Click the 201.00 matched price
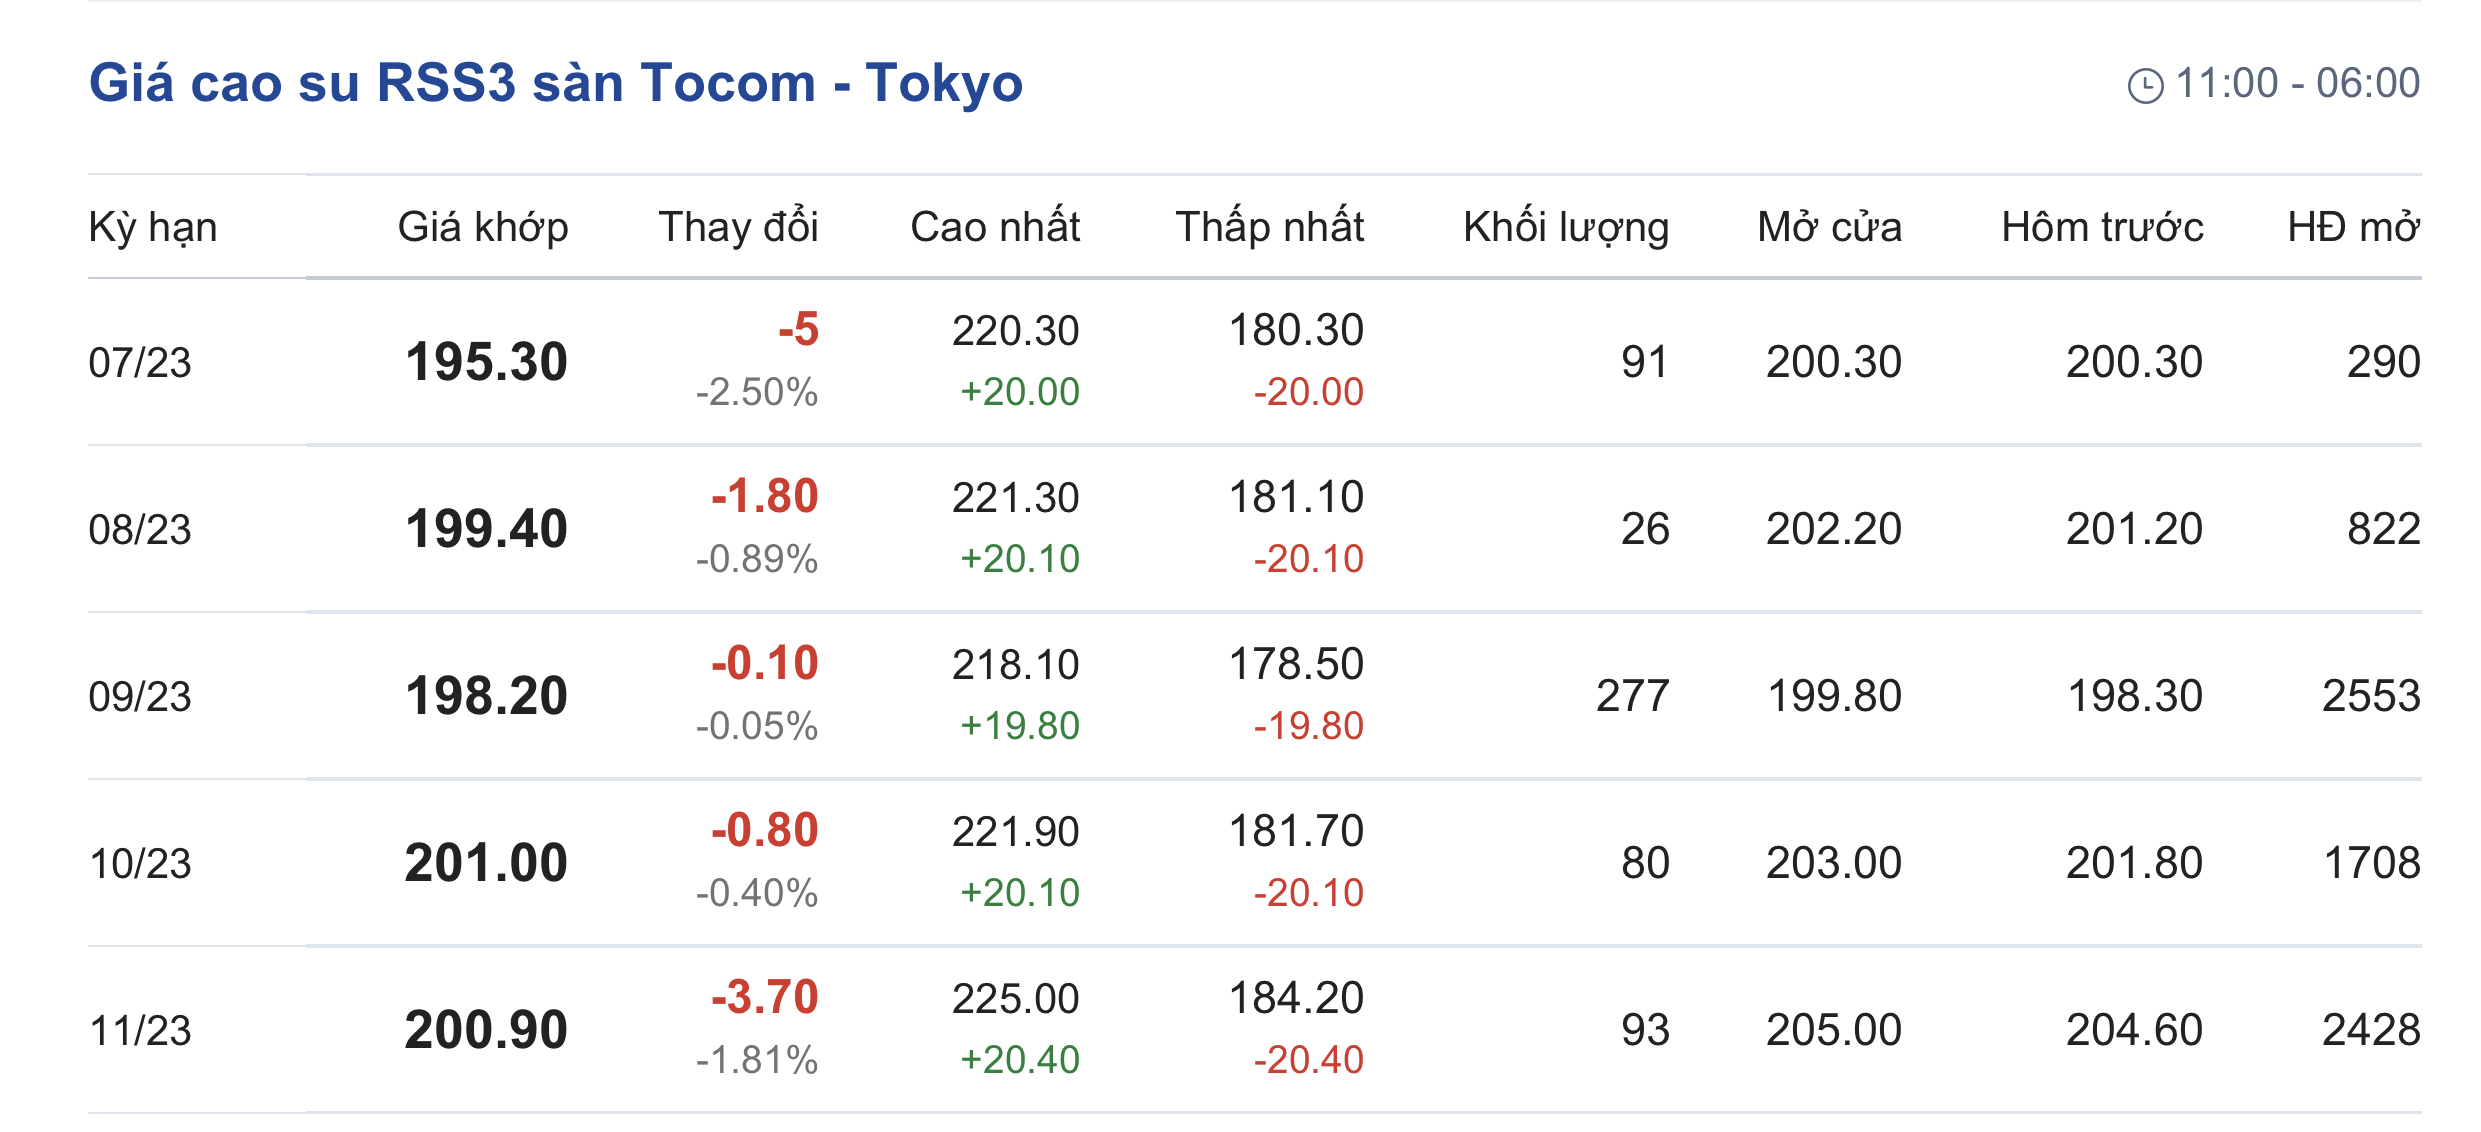 [486, 863]
